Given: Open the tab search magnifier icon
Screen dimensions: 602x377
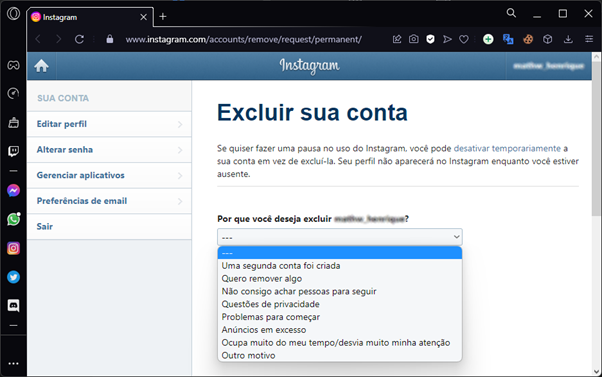Looking at the screenshot, I should tap(511, 13).
